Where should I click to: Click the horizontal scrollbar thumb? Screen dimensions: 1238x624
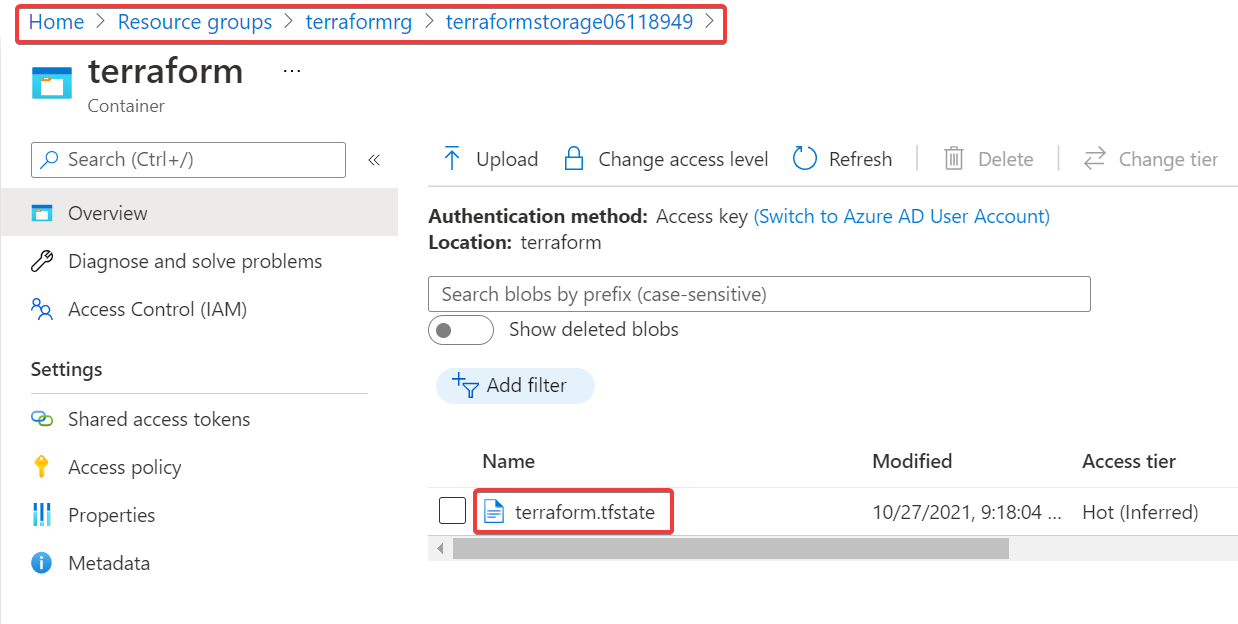pyautogui.click(x=731, y=548)
